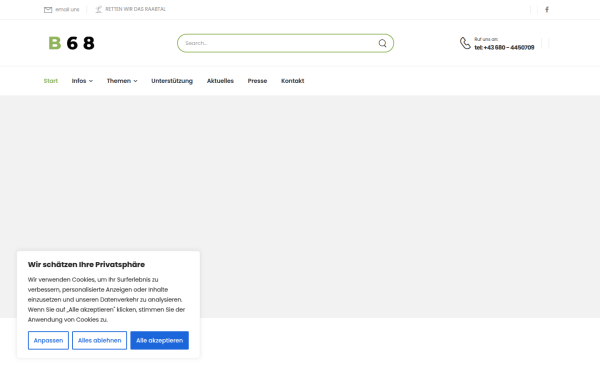
Task: Click the B68 site logo
Action: [71, 43]
